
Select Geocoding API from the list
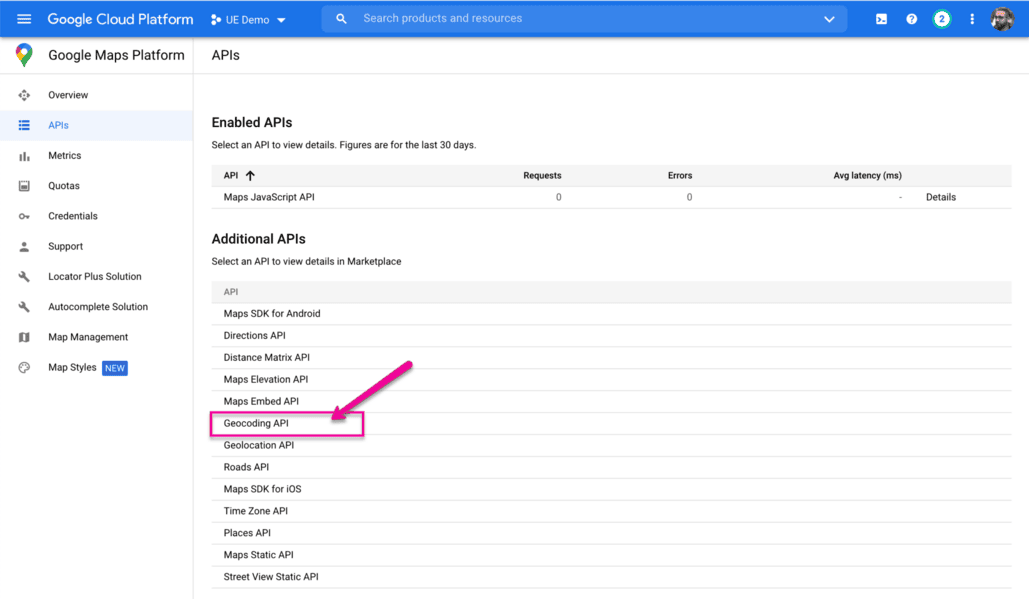pos(256,424)
